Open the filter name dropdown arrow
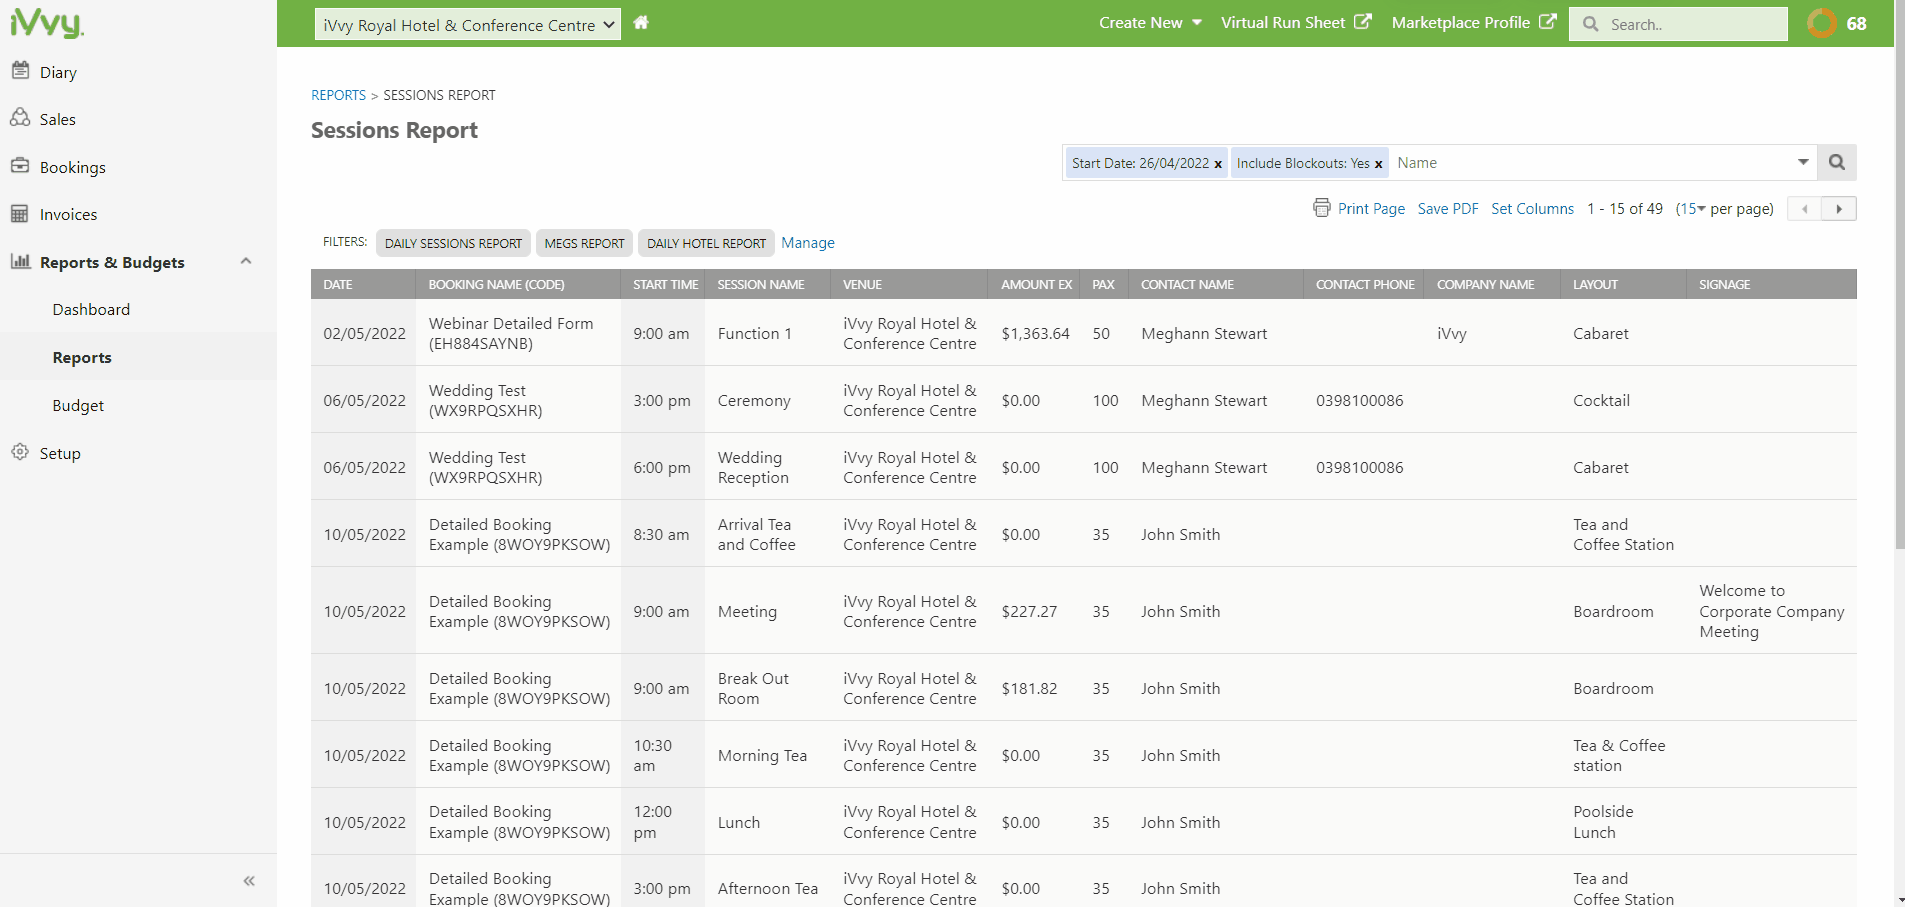This screenshot has height=907, width=1905. tap(1803, 162)
